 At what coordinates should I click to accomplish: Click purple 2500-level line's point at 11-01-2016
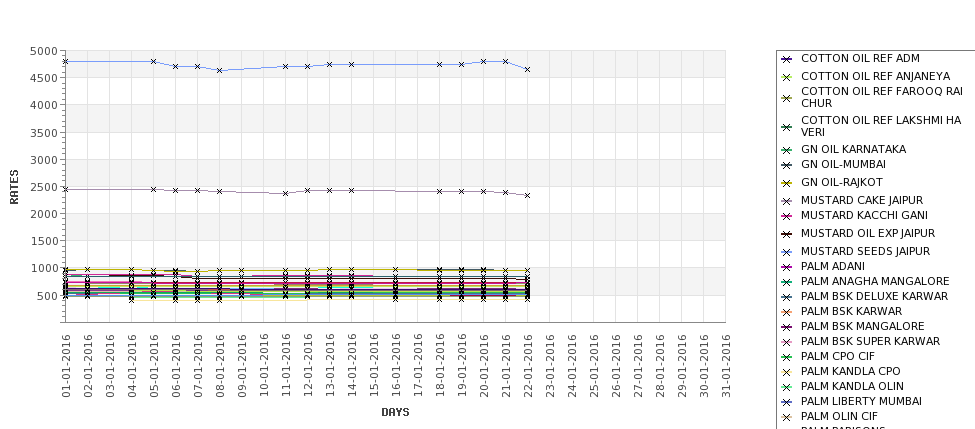285,193
